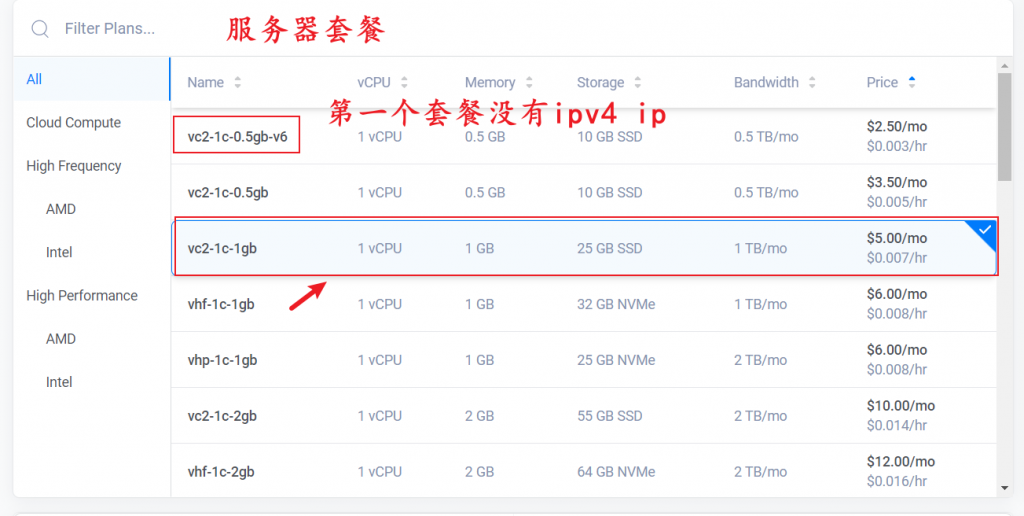Click the search magnifier icon
The width and height of the screenshot is (1024, 516).
[40, 29]
